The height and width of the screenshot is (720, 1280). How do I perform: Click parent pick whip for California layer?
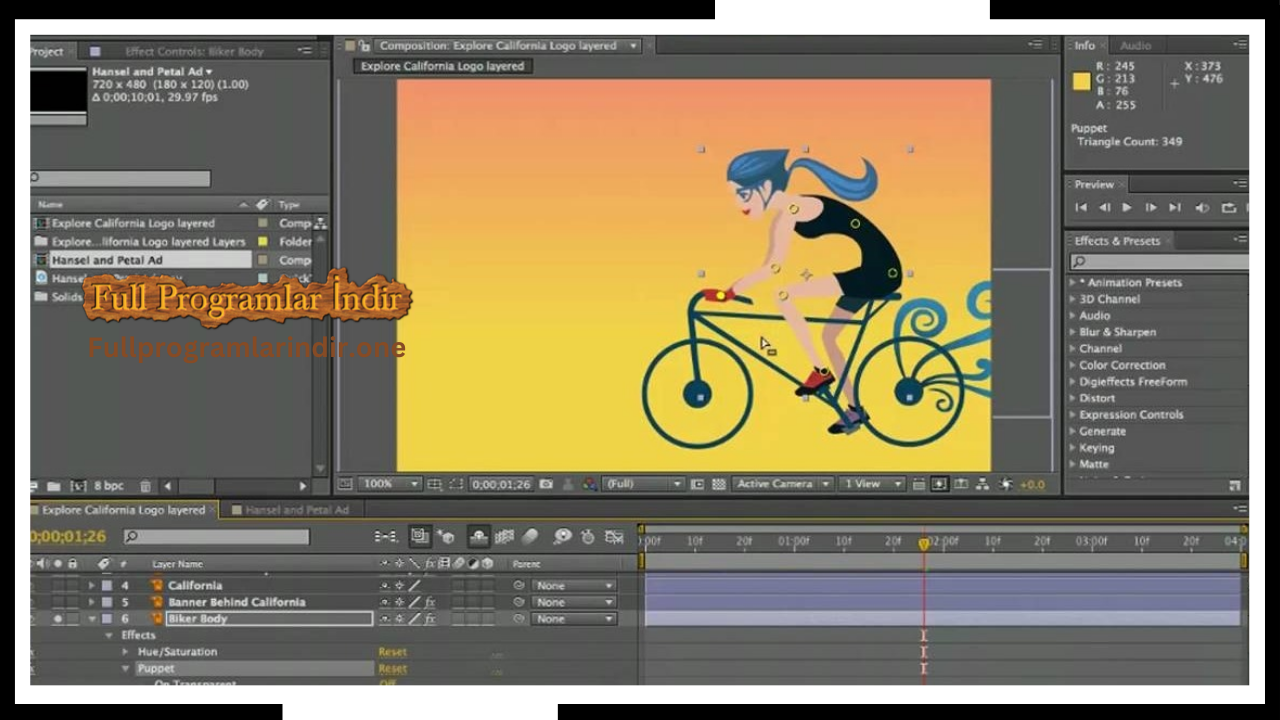coord(519,585)
